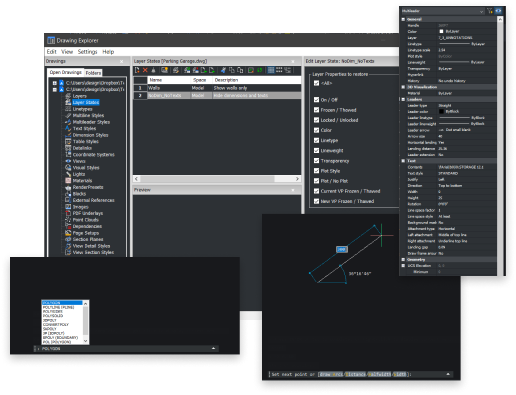The height and width of the screenshot is (395, 516).
Task: Switch to tree view icon
Action: [287, 70]
